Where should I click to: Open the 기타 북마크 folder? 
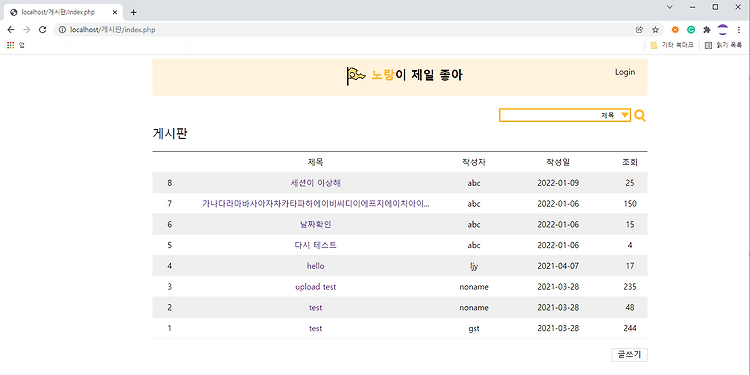[672, 45]
